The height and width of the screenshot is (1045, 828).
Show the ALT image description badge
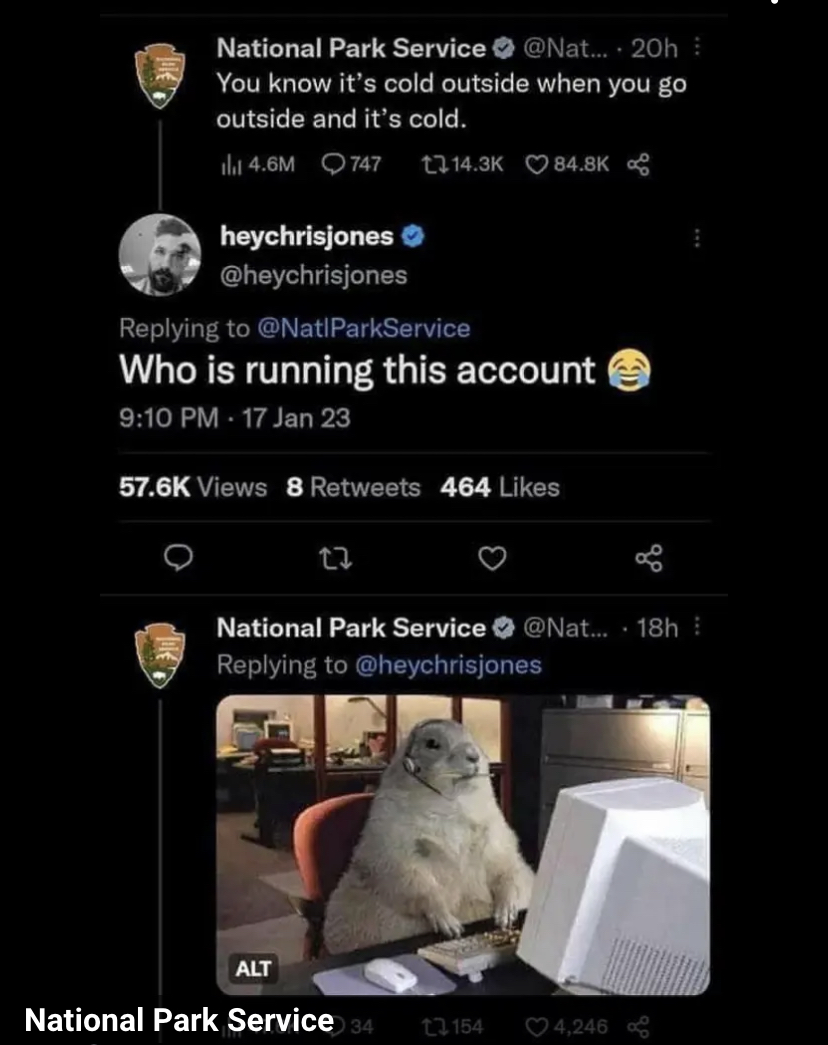tap(253, 968)
